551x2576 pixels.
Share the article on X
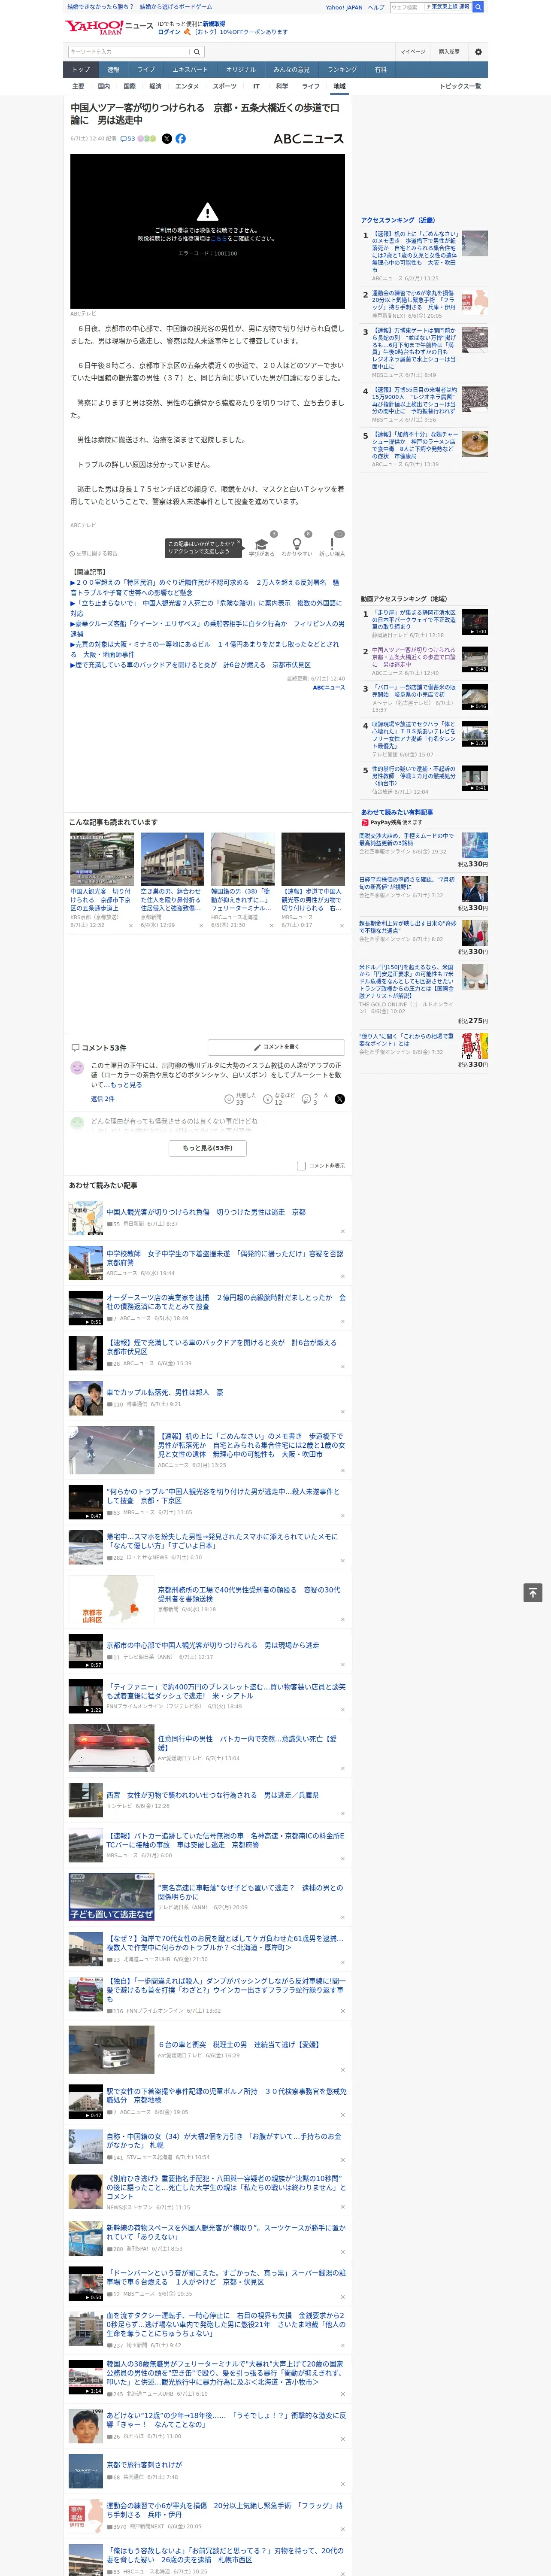(167, 139)
